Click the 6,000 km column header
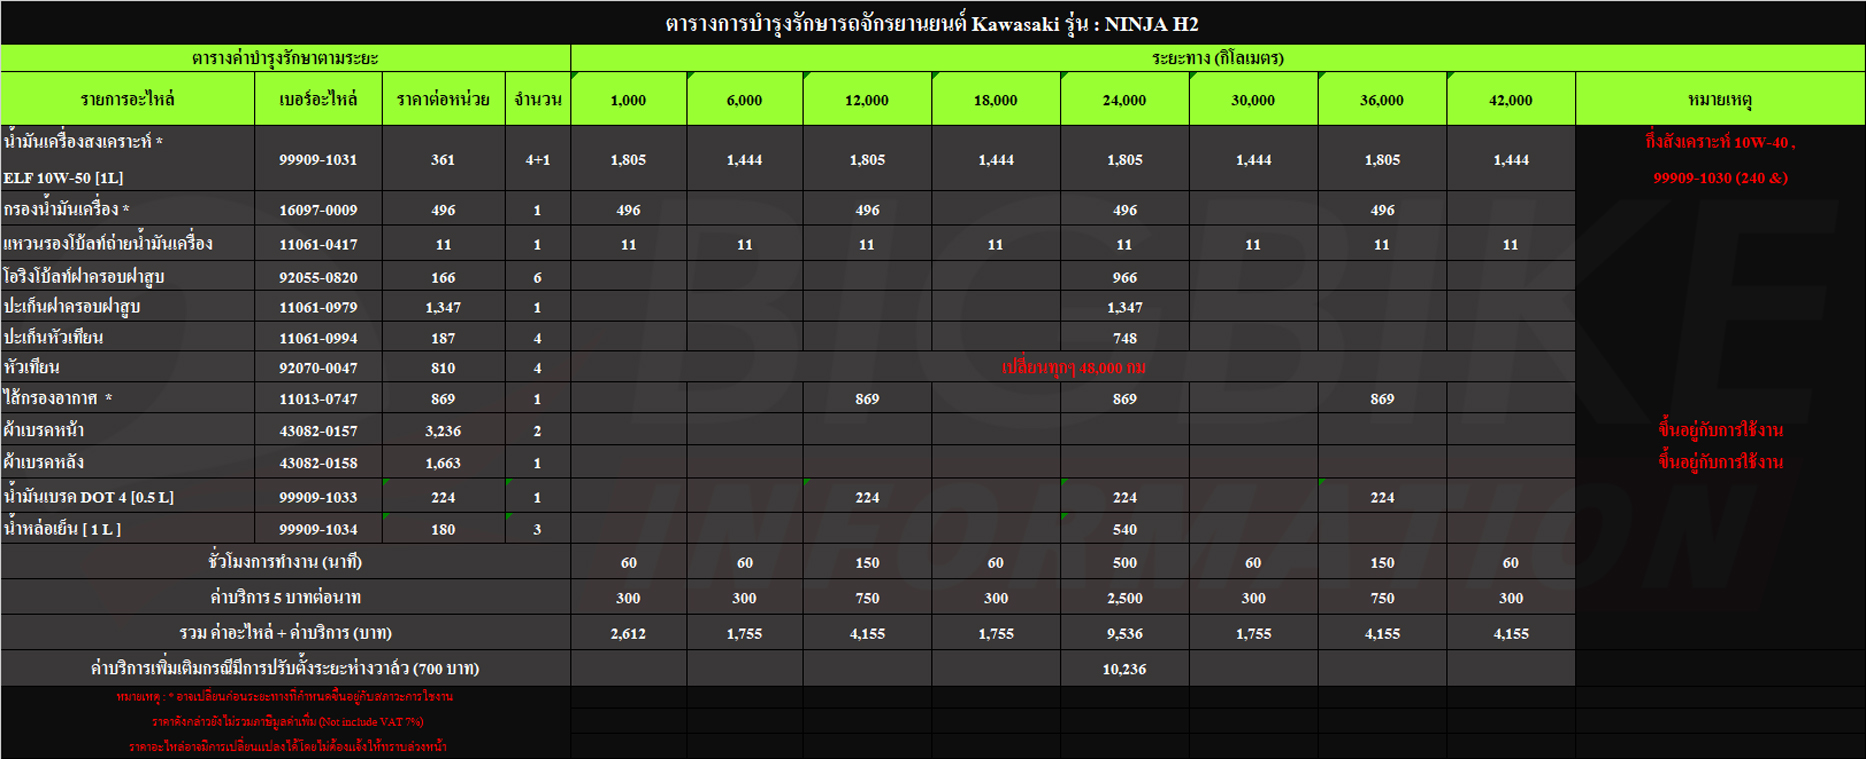Viewport: 1866px width, 759px height. pyautogui.click(x=744, y=99)
